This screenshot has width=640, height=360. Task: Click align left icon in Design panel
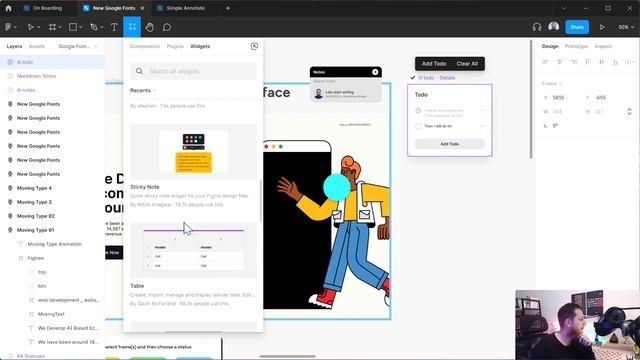tap(545, 62)
